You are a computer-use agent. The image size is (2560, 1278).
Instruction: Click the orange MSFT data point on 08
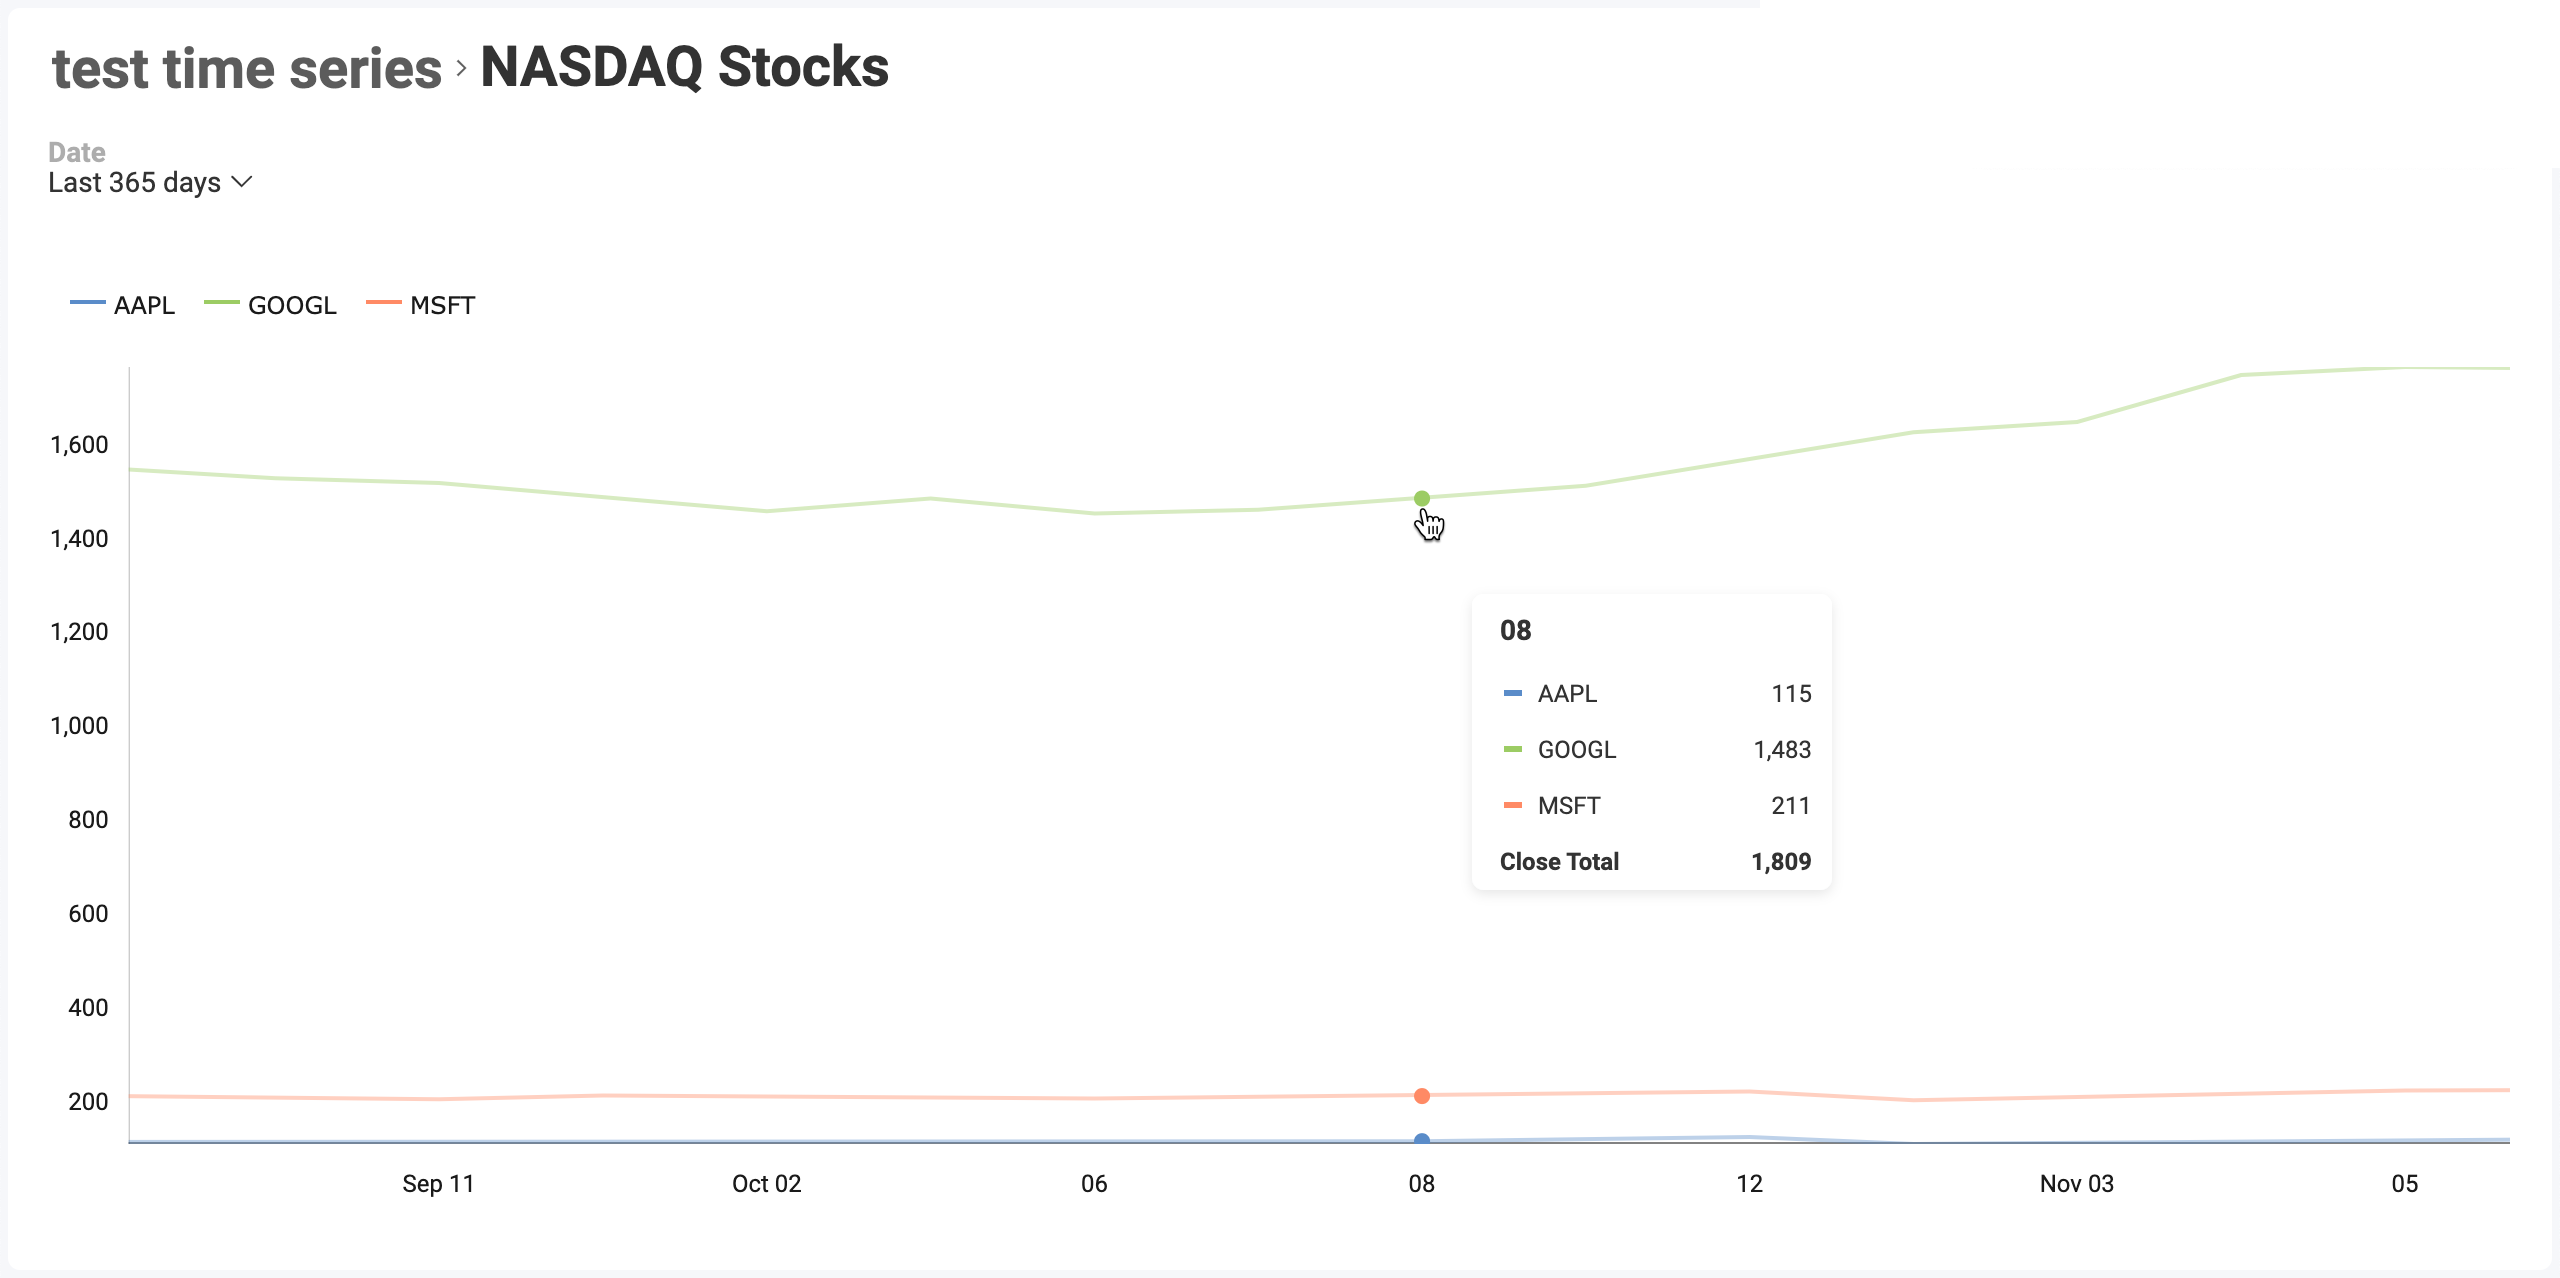click(1422, 1096)
